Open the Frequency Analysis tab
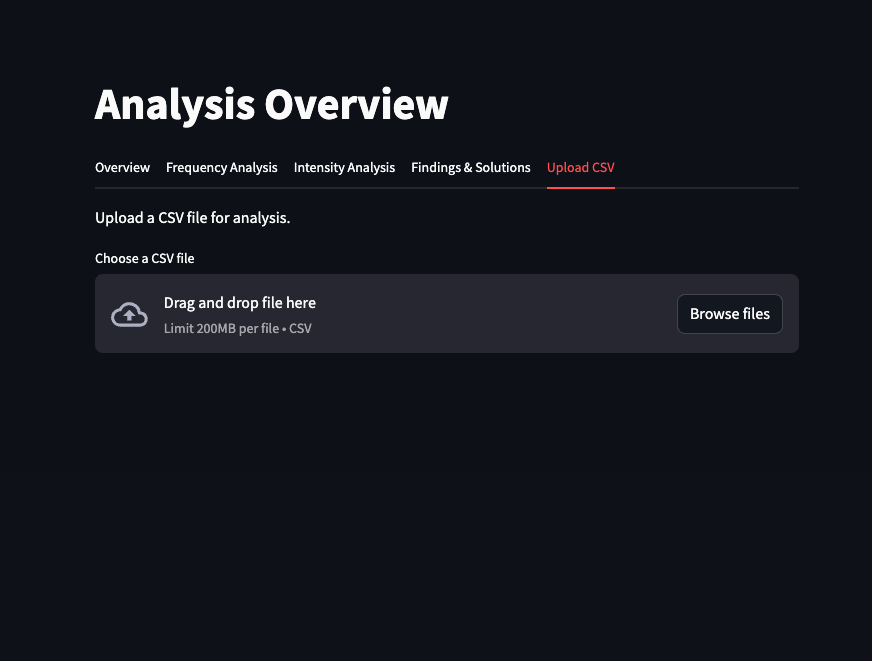 [221, 167]
